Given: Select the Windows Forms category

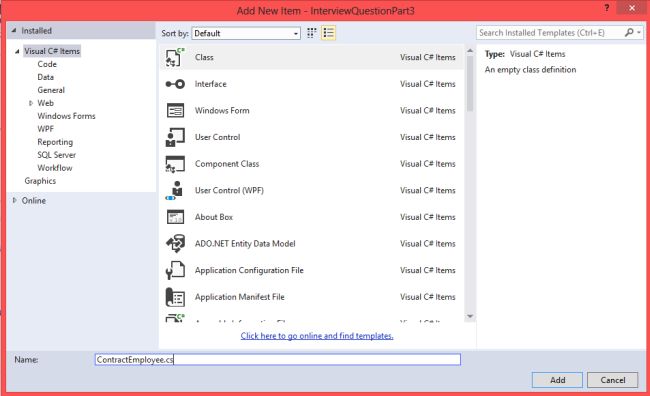Looking at the screenshot, I should click(x=66, y=116).
